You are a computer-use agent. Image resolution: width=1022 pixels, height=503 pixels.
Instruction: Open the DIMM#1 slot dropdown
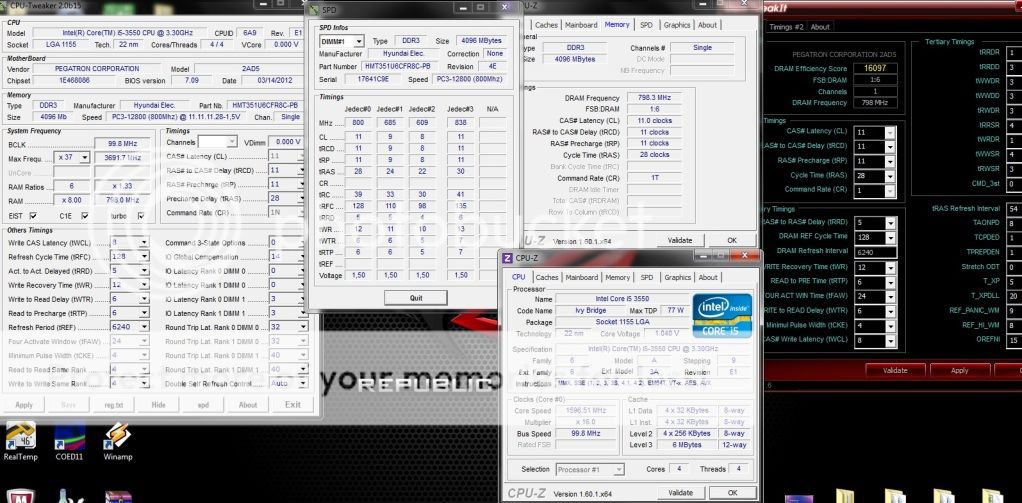341,41
